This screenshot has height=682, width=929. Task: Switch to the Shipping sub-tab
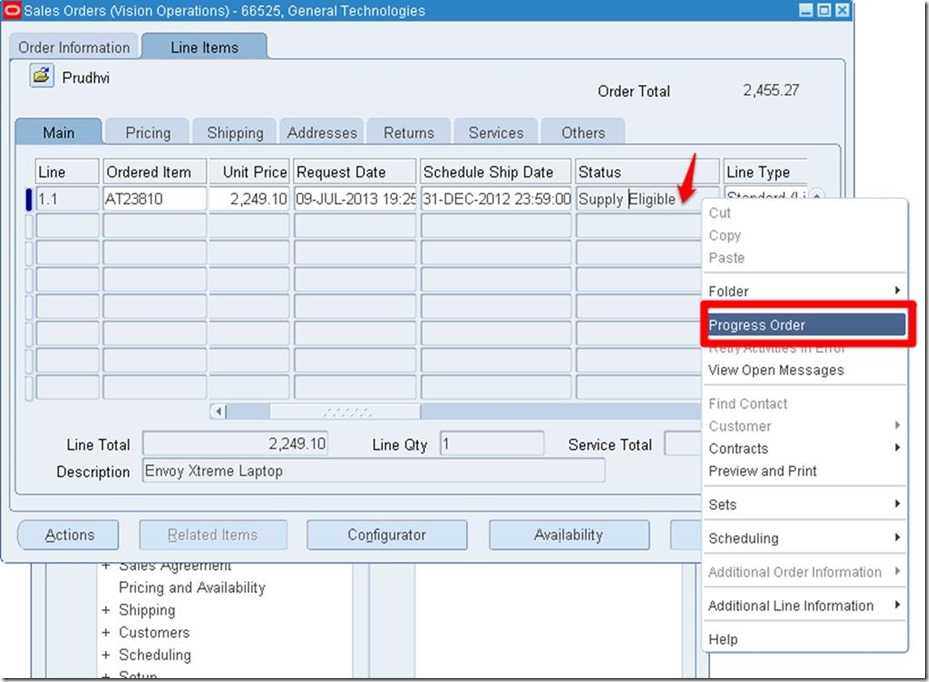tap(235, 133)
